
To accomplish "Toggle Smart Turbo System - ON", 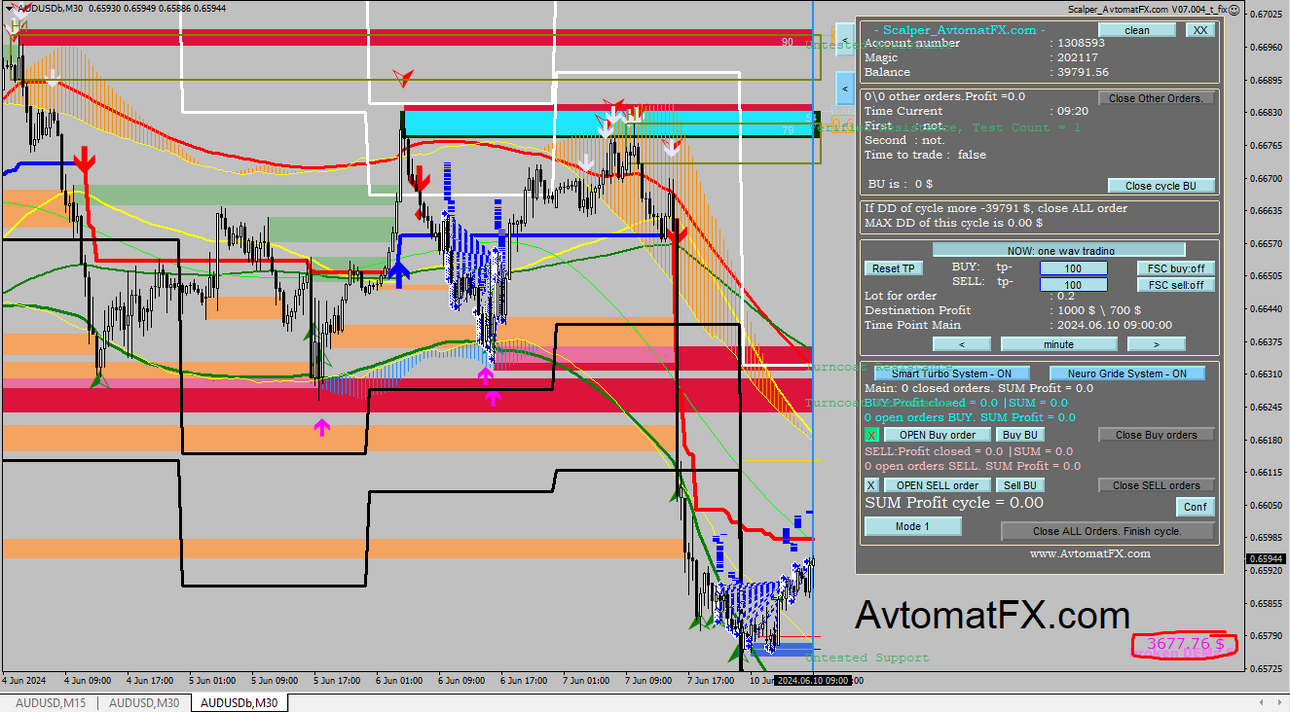I will [952, 373].
